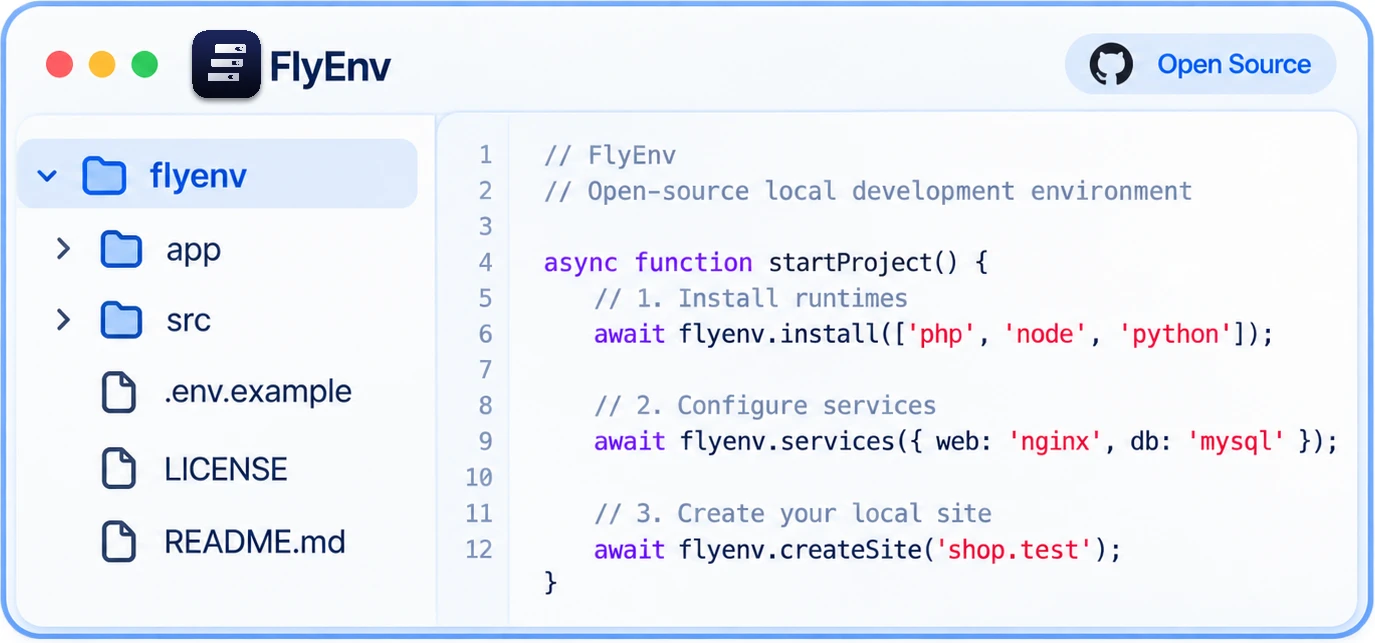
Task: Click the FlyEnv app logo icon
Action: coord(226,64)
